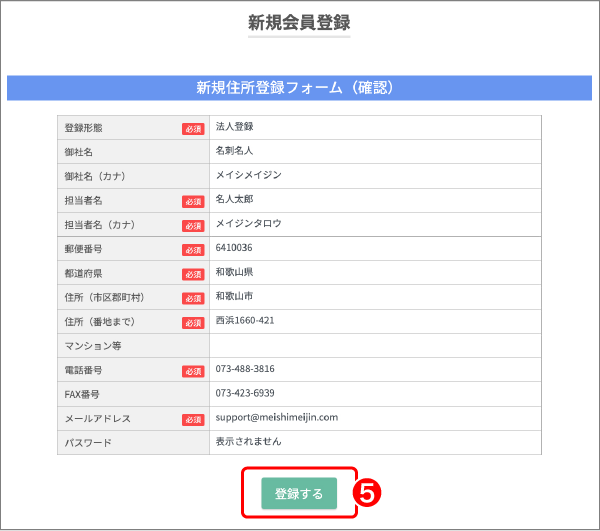Click the text 表示されません
600x531 pixels.
(x=248, y=441)
